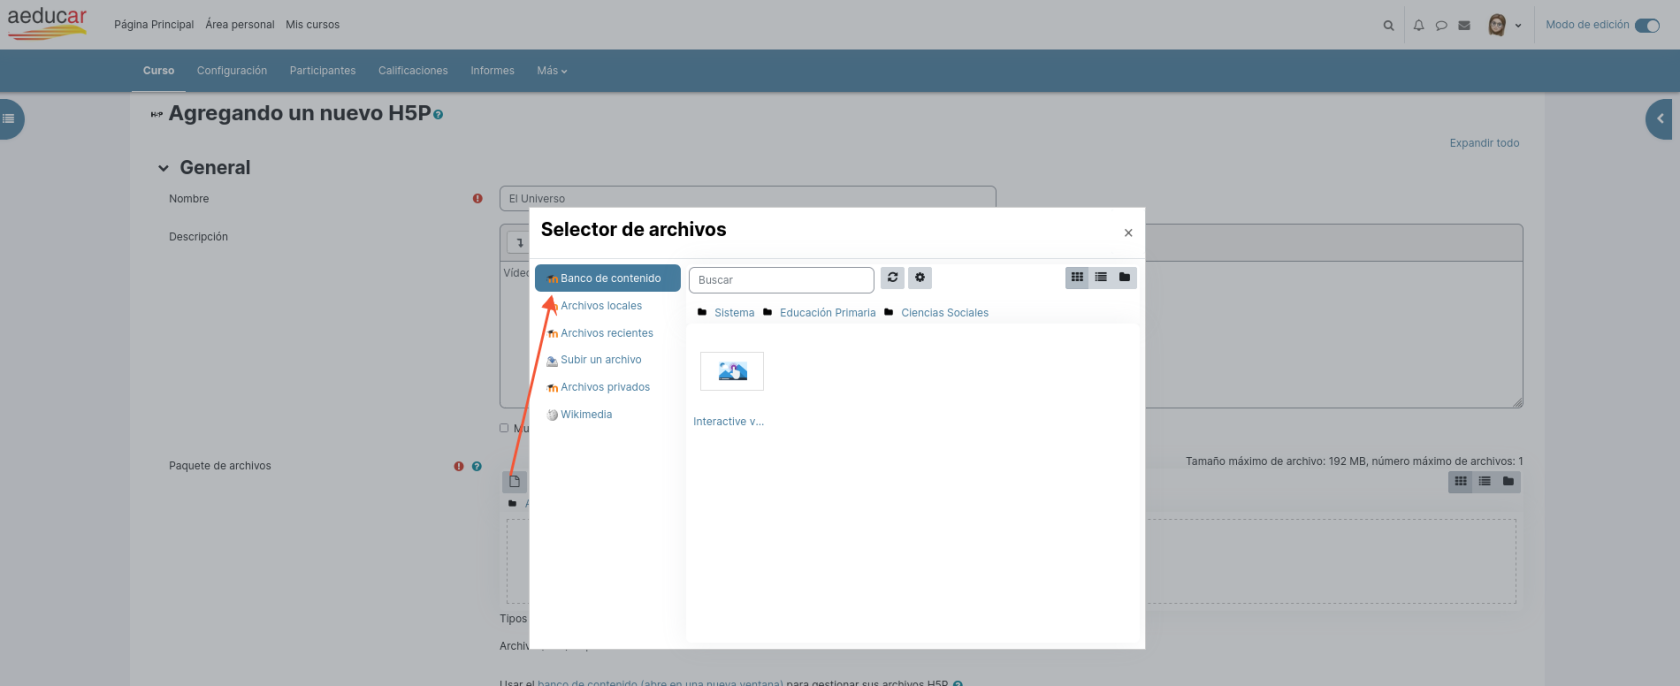Screen dimensions: 1680x686
Task: Switch file picker to icon grid view
Action: coord(1077,277)
